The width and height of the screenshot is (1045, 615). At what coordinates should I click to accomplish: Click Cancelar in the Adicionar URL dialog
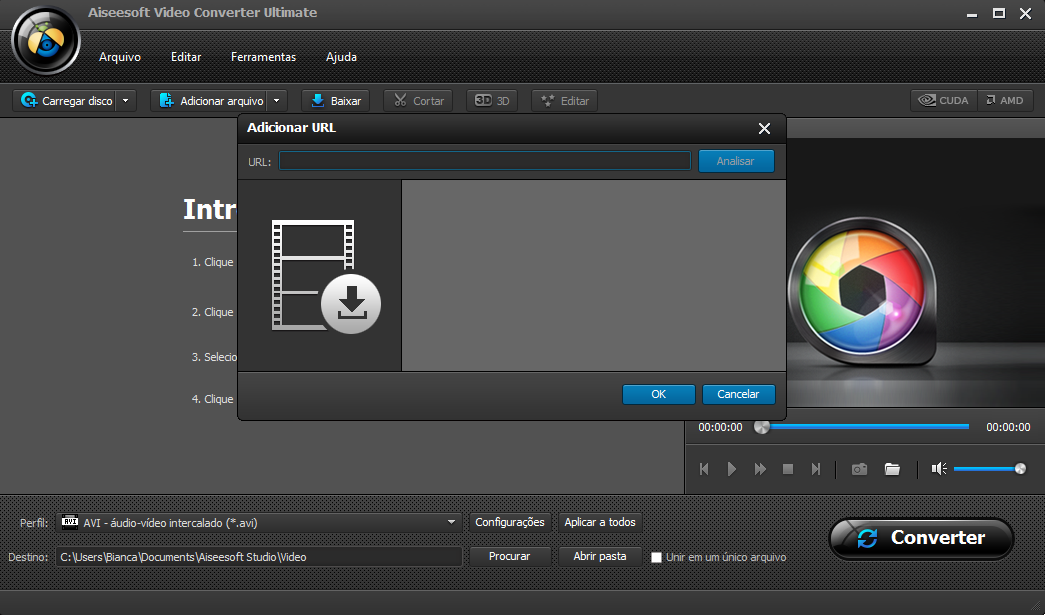pos(738,394)
